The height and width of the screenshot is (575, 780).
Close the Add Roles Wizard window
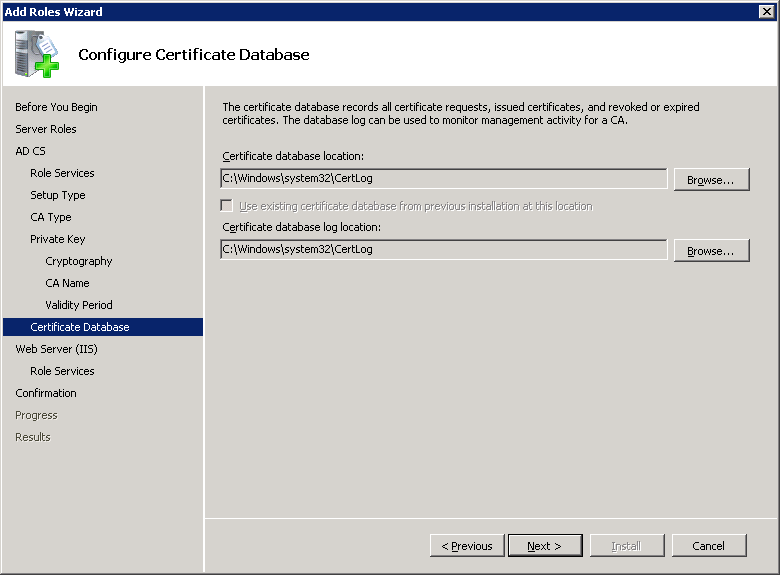pos(767,11)
